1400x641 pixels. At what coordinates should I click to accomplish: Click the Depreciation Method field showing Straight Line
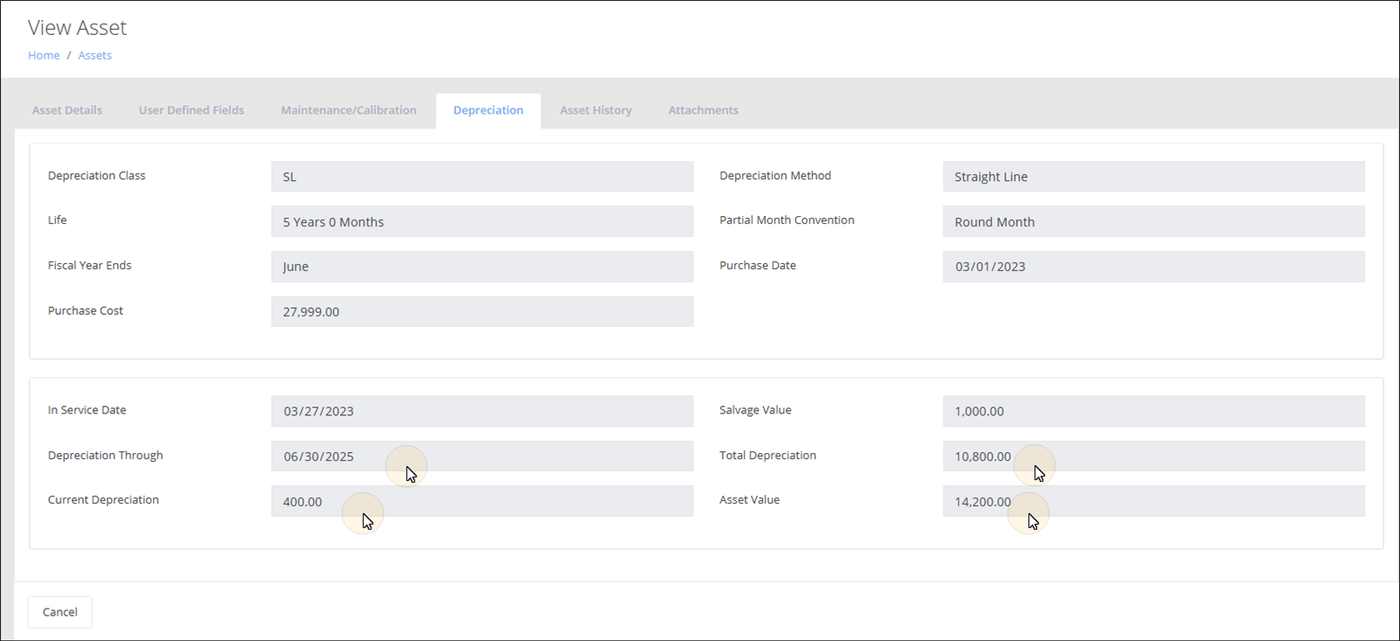[1154, 177]
